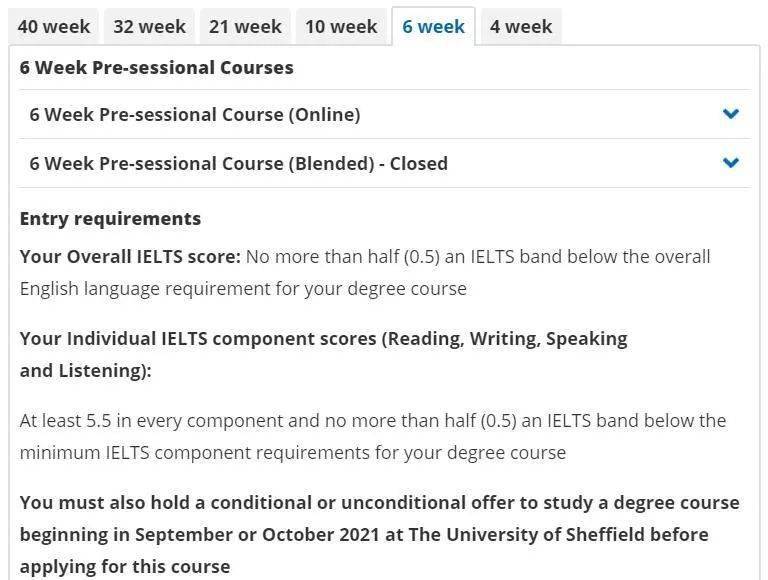Click the bold Your Overall IELTS score label

pos(130,257)
